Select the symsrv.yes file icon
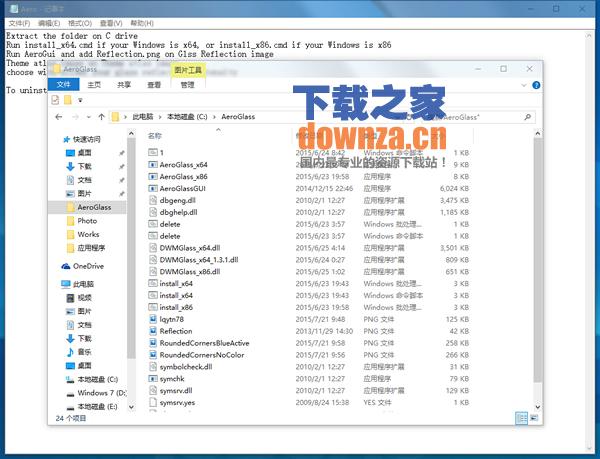This screenshot has width=600, height=459. tap(153, 402)
